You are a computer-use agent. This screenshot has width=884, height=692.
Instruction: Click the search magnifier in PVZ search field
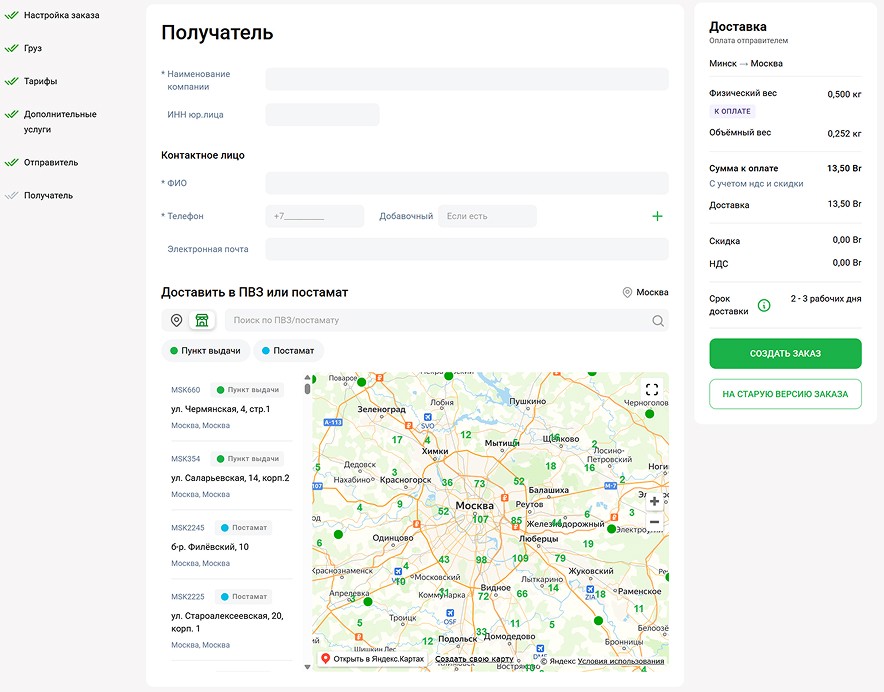click(657, 320)
